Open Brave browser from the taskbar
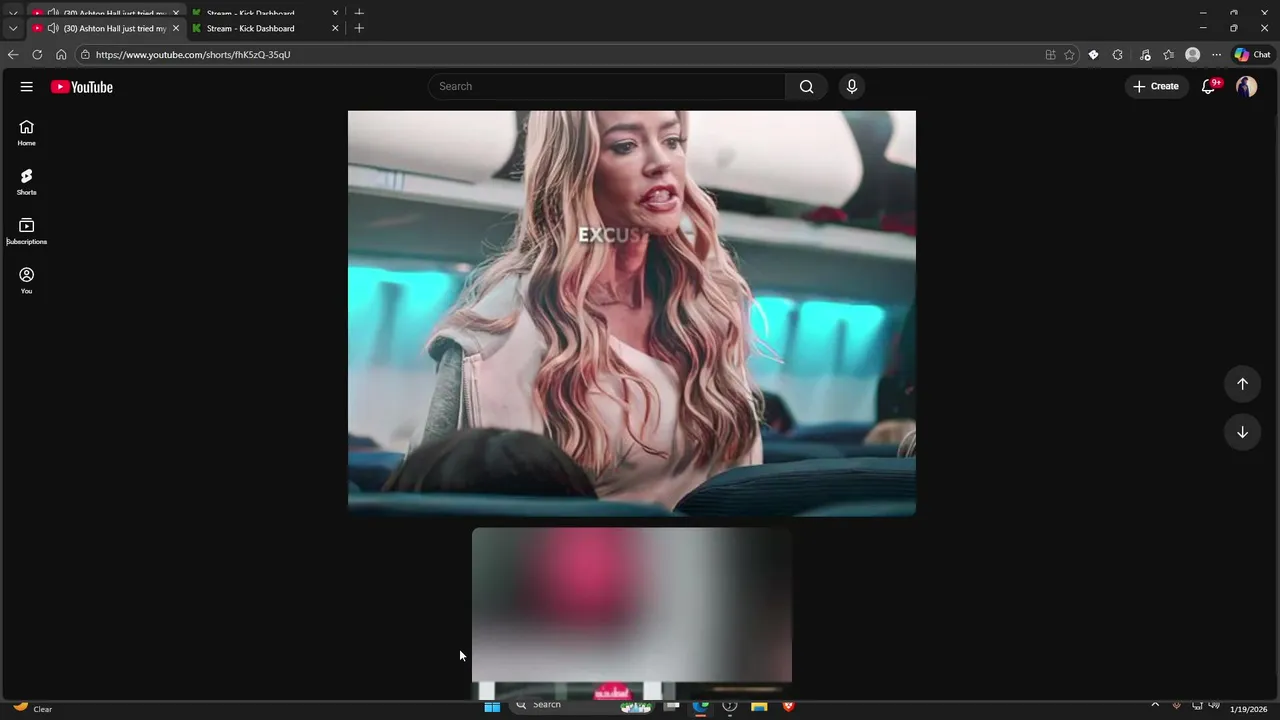This screenshot has width=1280, height=720. point(788,706)
